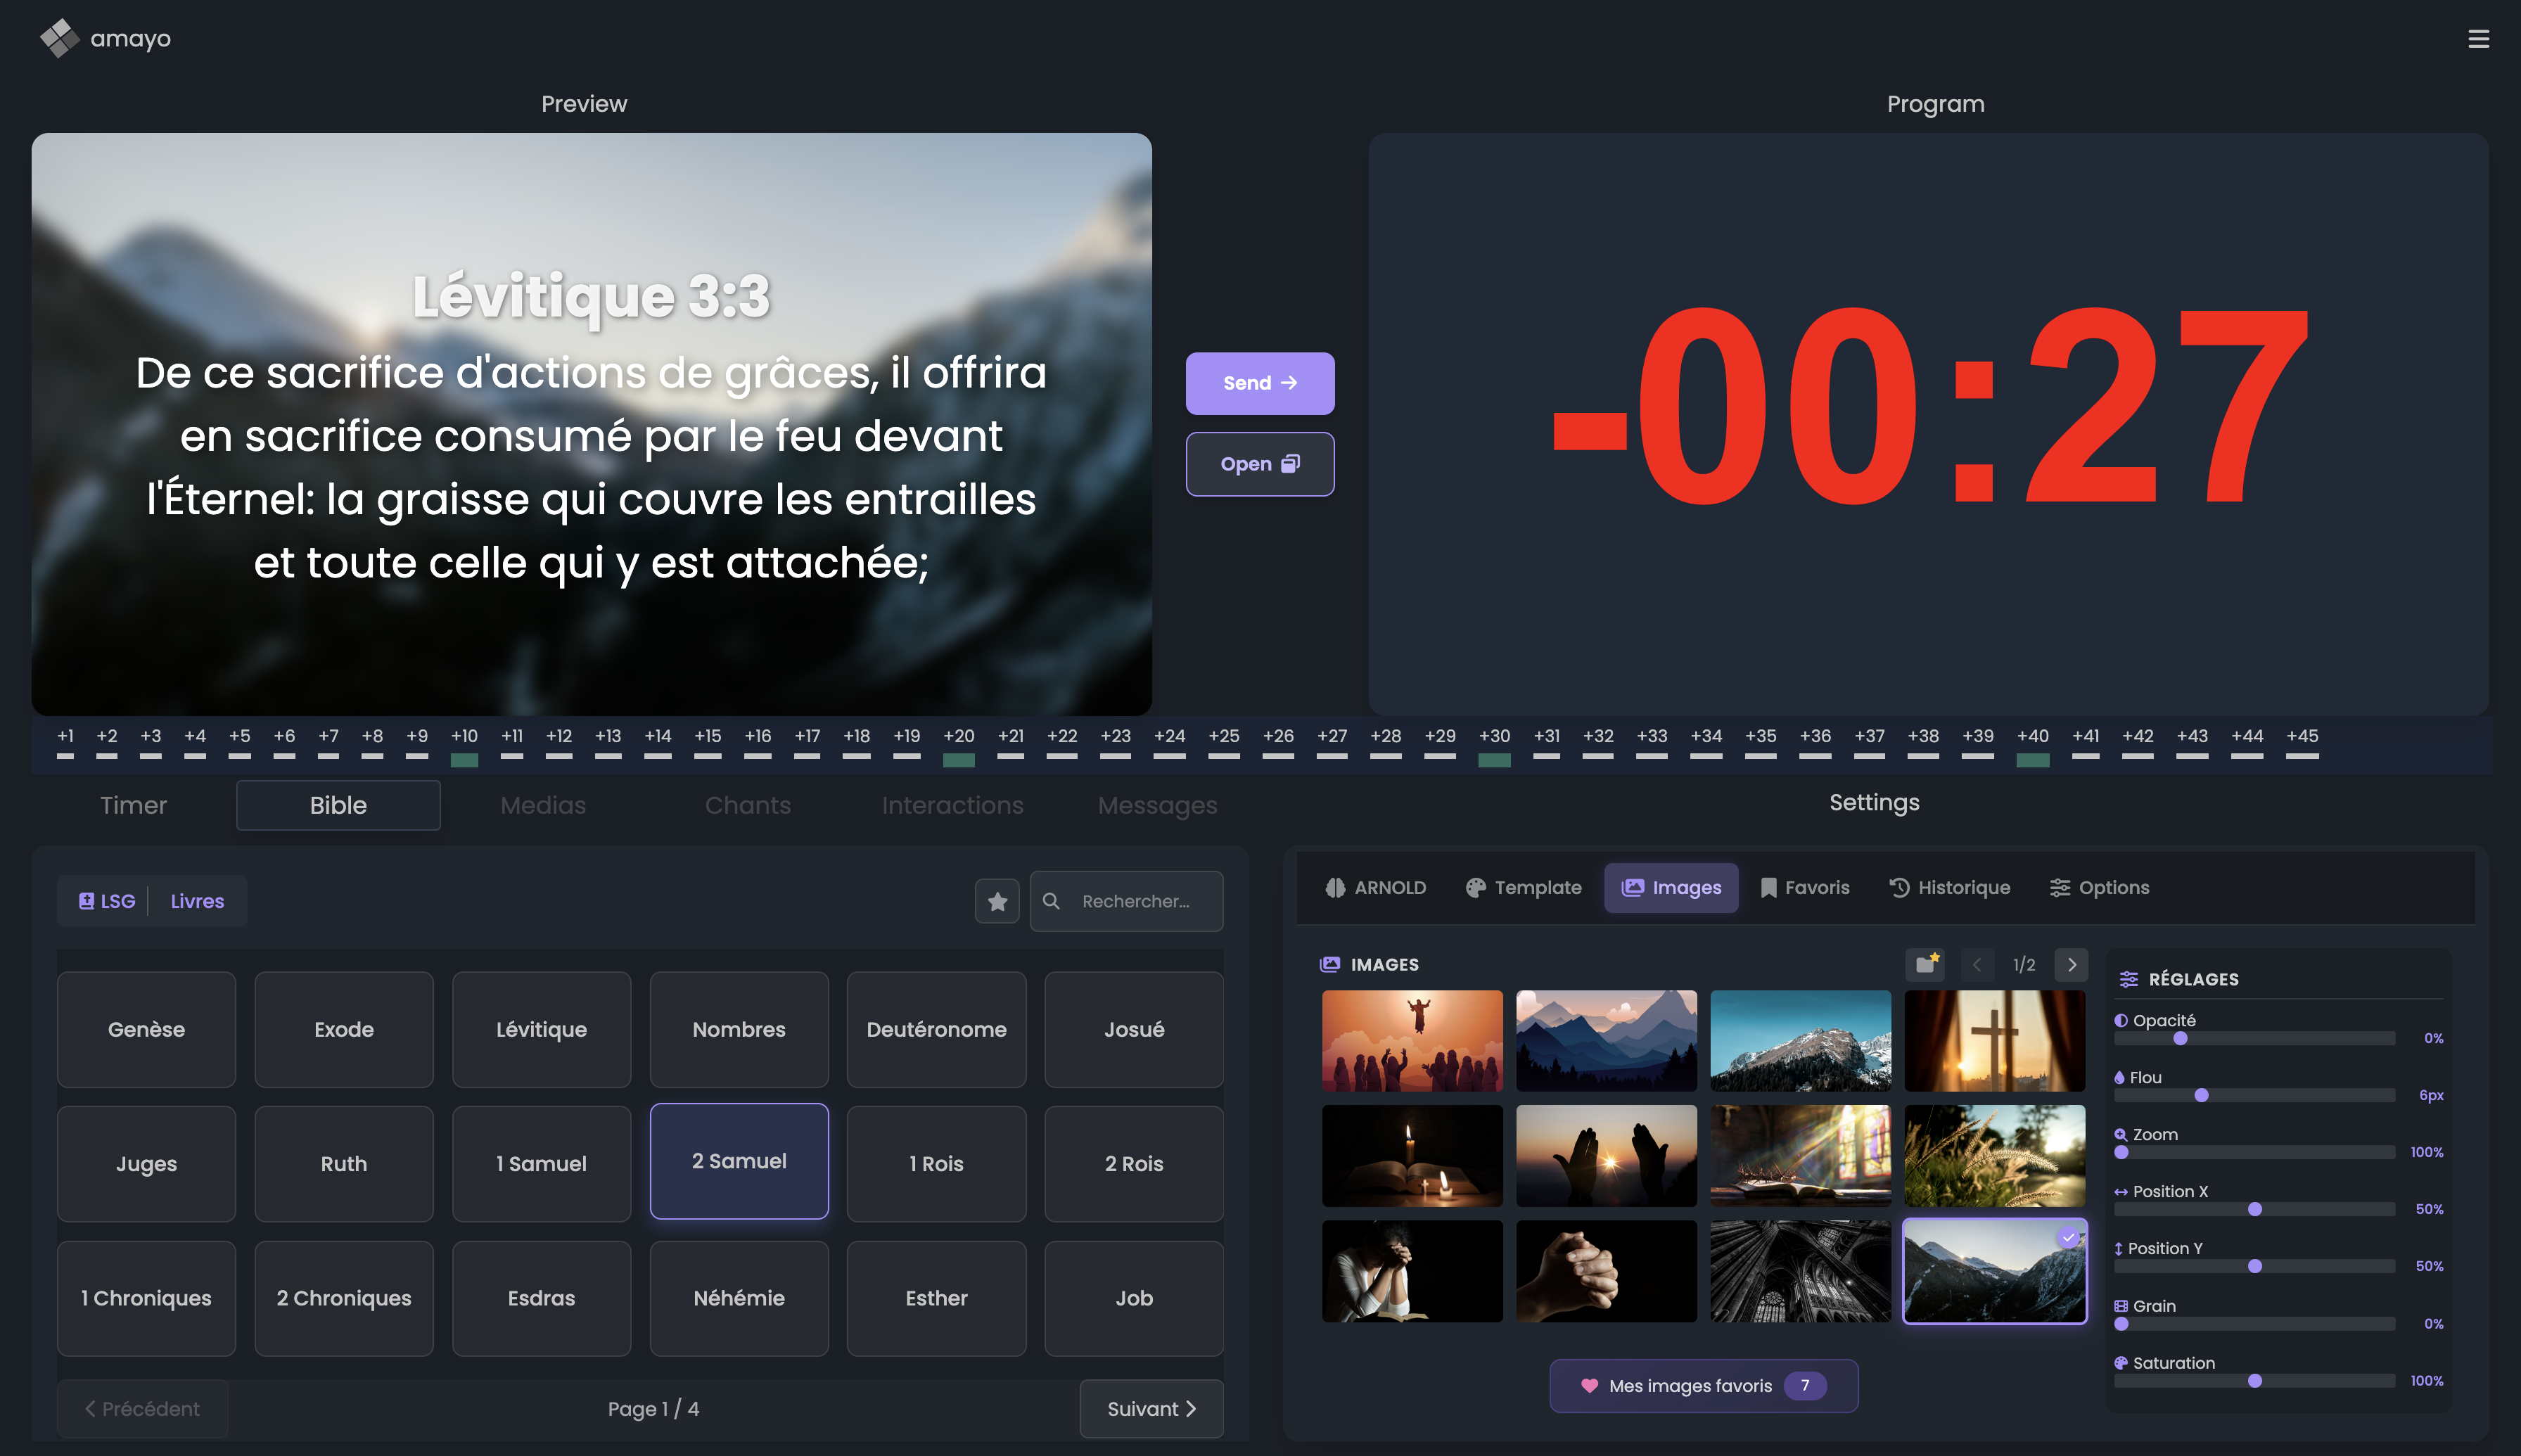Screen dimensions: 2521x1456
Task: Select the cross at sunset image
Action: [x=1994, y=1040]
